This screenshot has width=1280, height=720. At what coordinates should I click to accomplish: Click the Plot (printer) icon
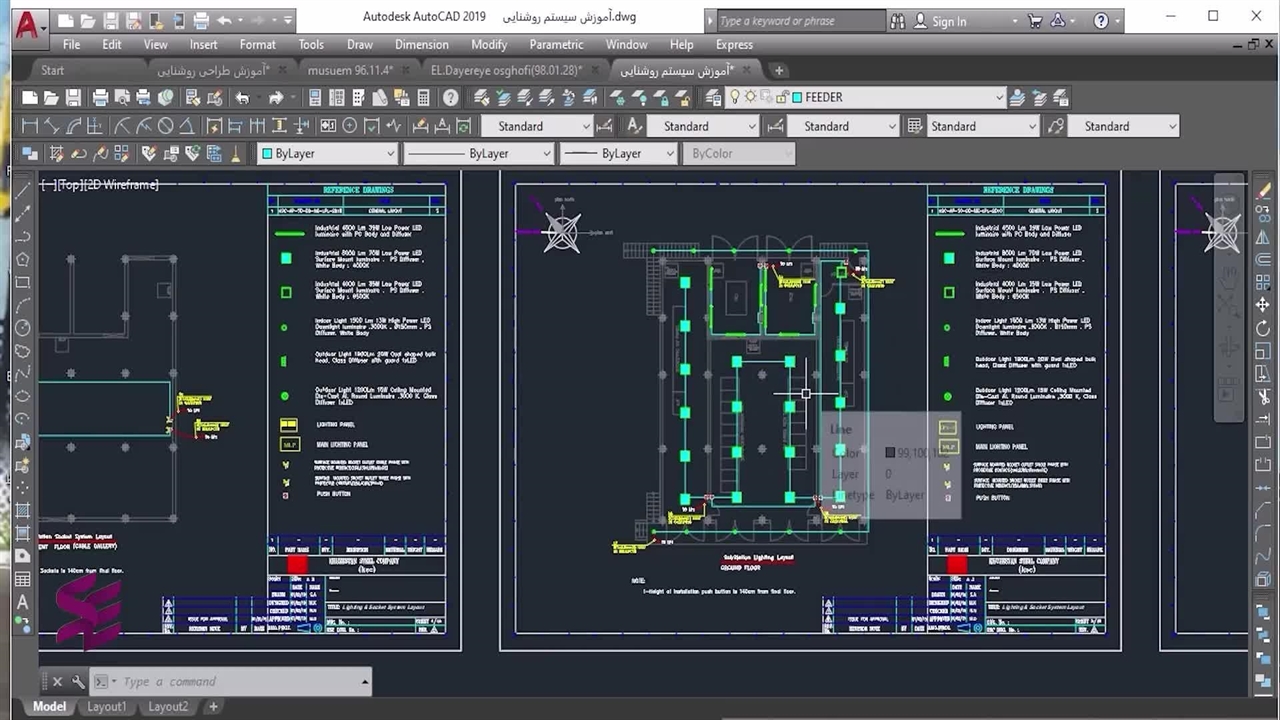click(100, 97)
